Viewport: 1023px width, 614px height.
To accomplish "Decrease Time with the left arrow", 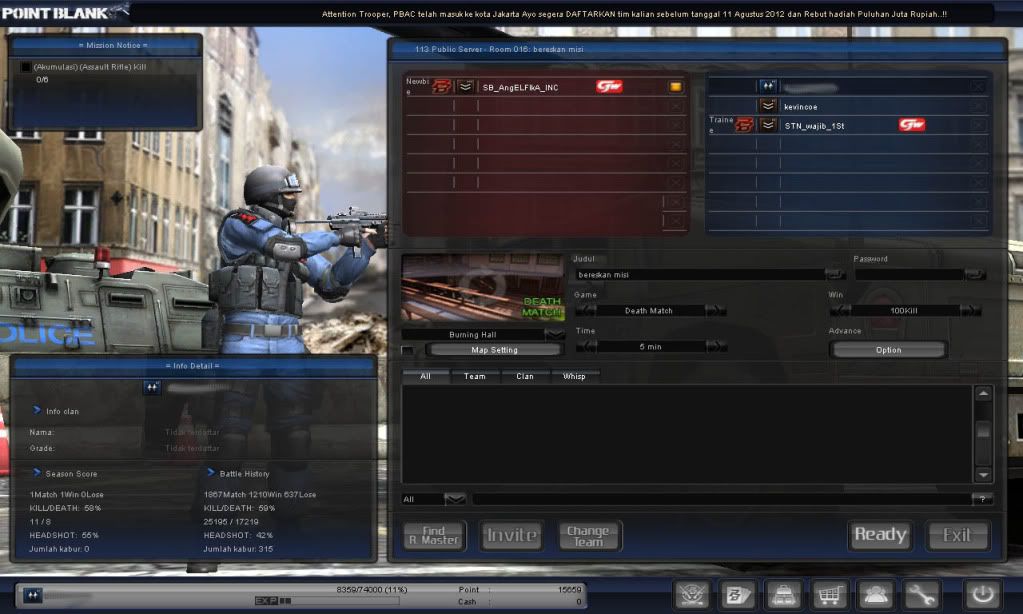I will [586, 346].
